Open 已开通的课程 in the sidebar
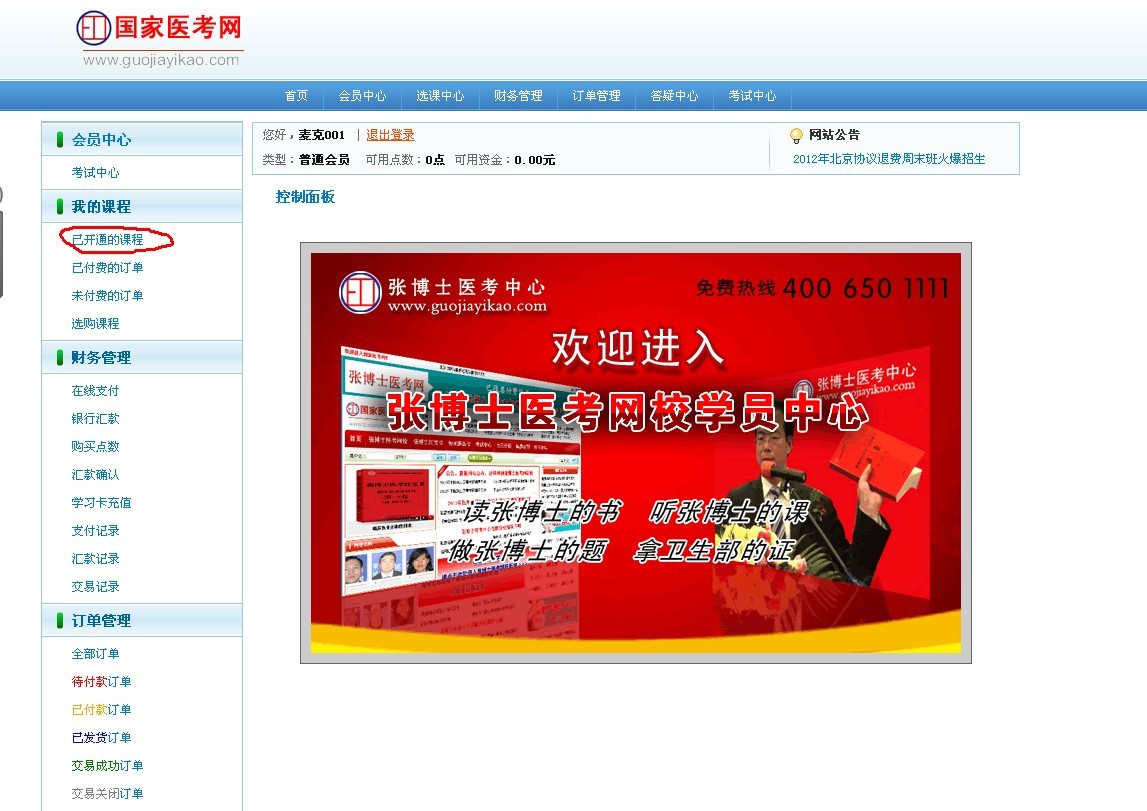This screenshot has width=1147, height=811. (x=108, y=240)
